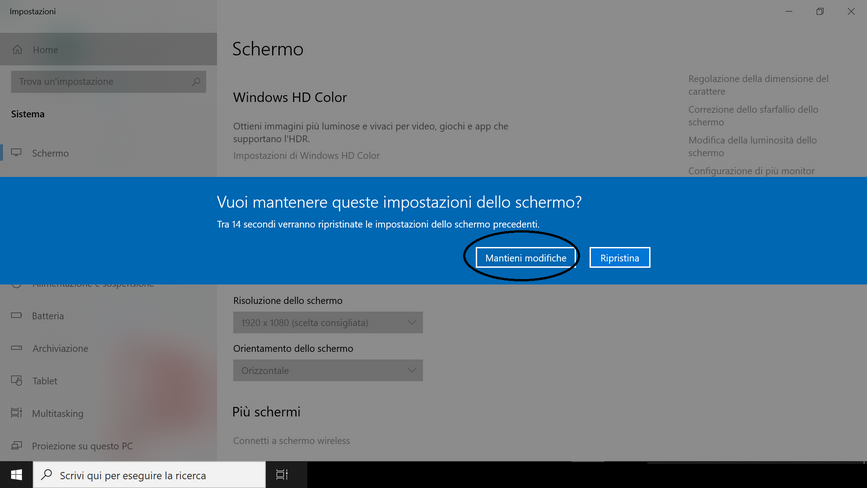Image resolution: width=867 pixels, height=488 pixels.
Task: Open Tablet settings
Action: coord(108,381)
